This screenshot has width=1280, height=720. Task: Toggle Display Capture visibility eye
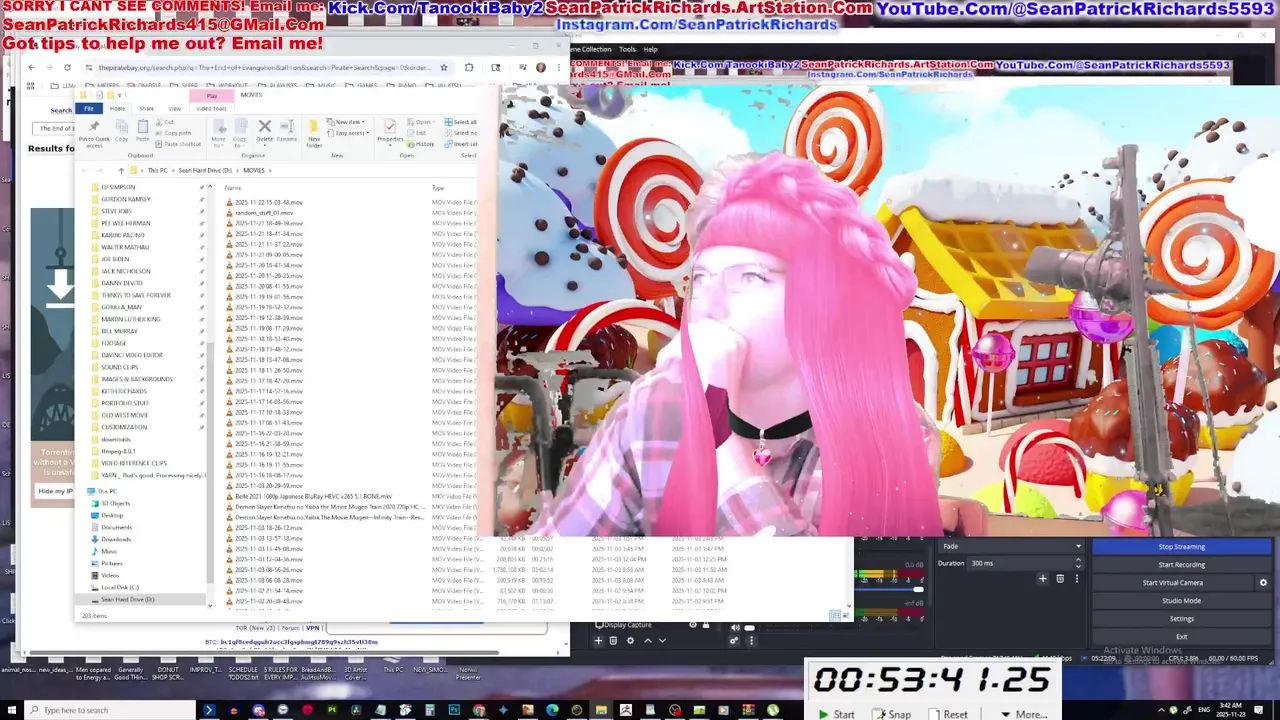693,625
